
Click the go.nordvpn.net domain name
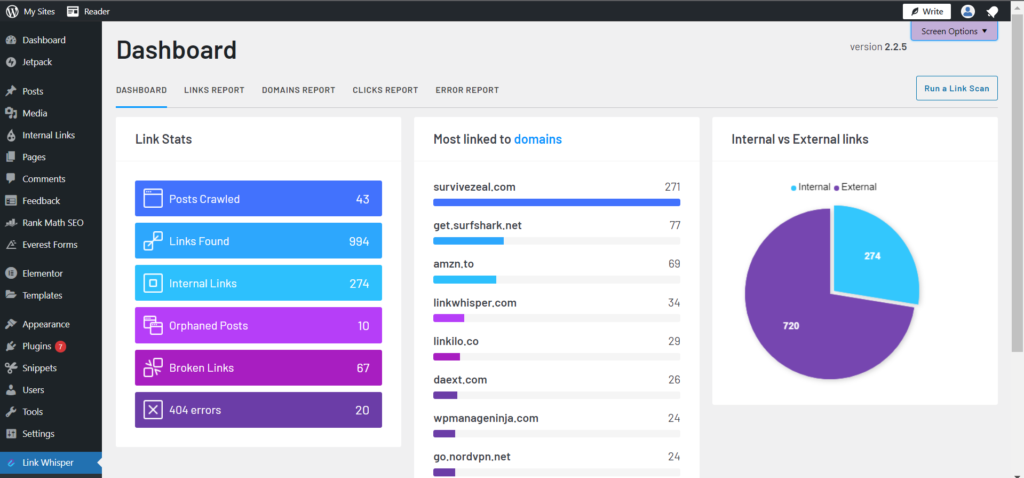point(472,457)
